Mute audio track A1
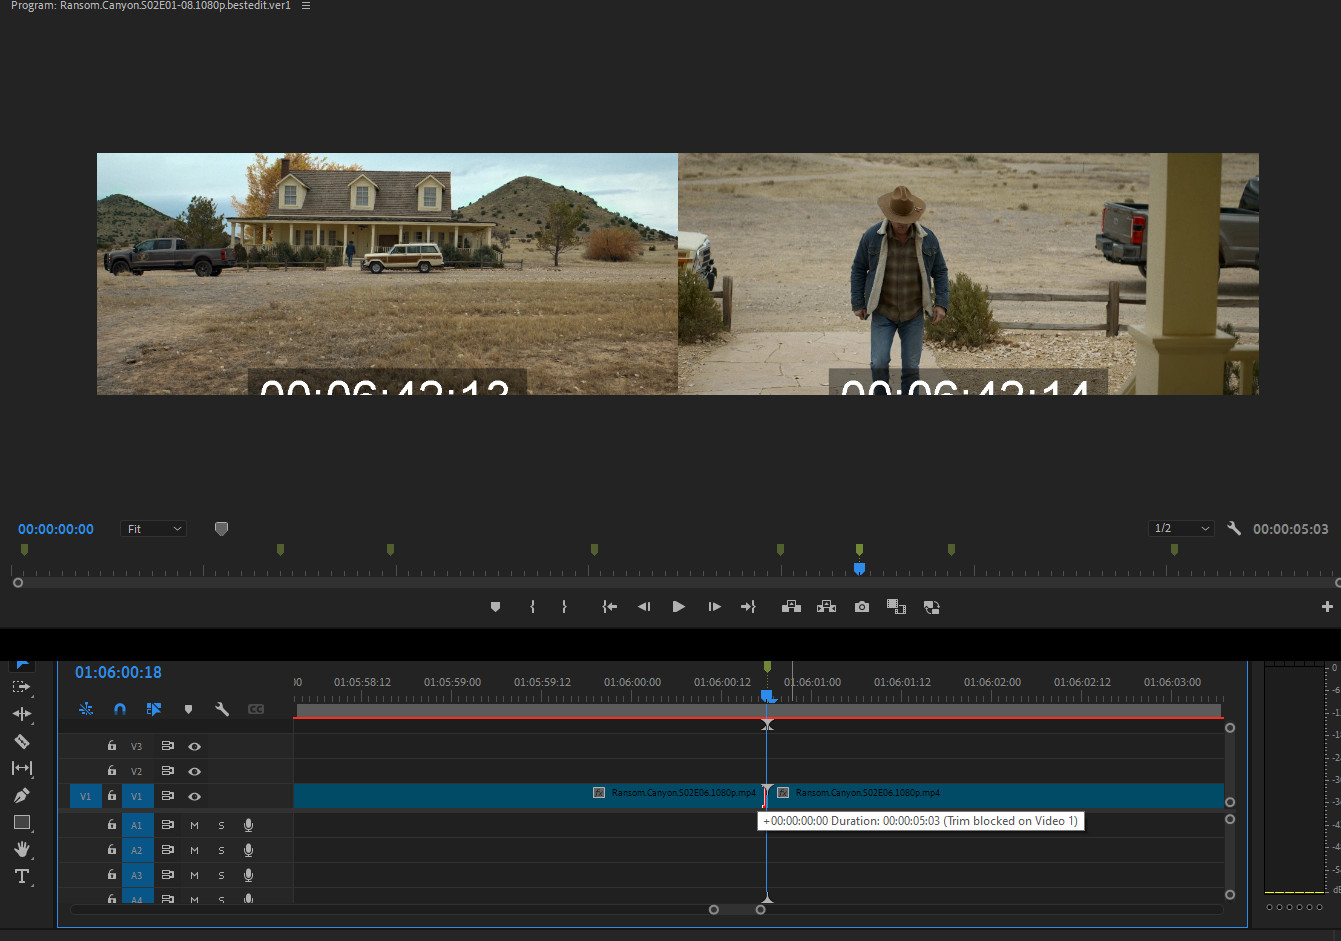This screenshot has height=941, width=1341. 194,825
